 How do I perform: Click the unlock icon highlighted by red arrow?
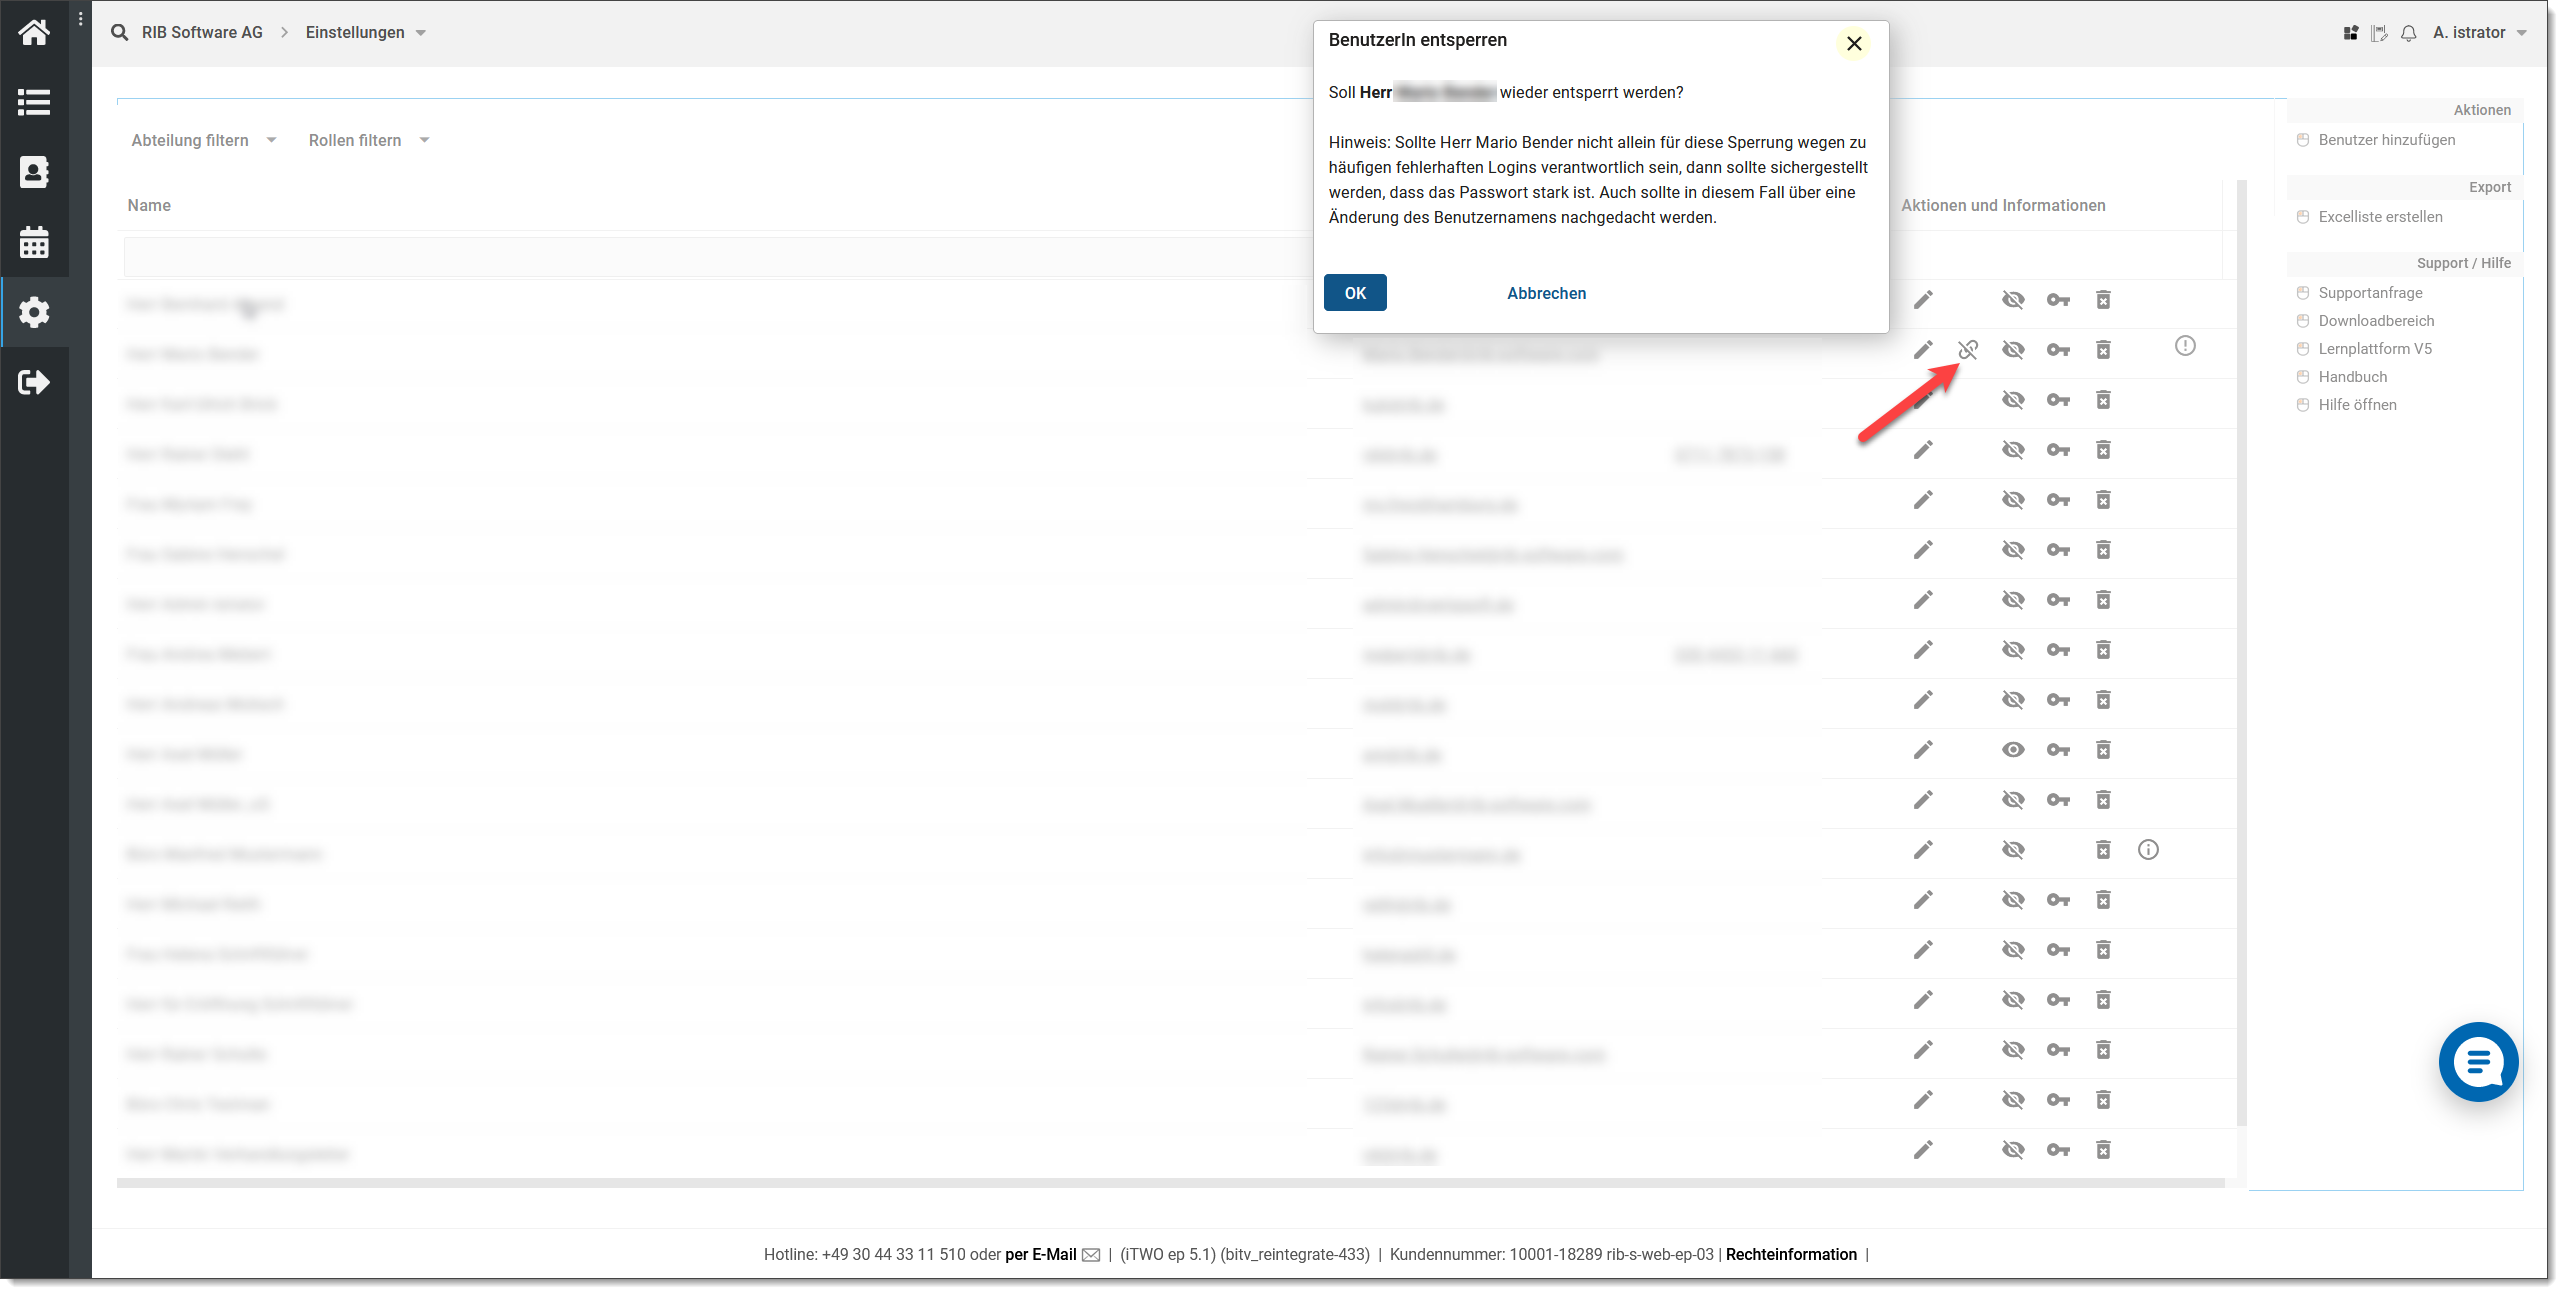1967,347
